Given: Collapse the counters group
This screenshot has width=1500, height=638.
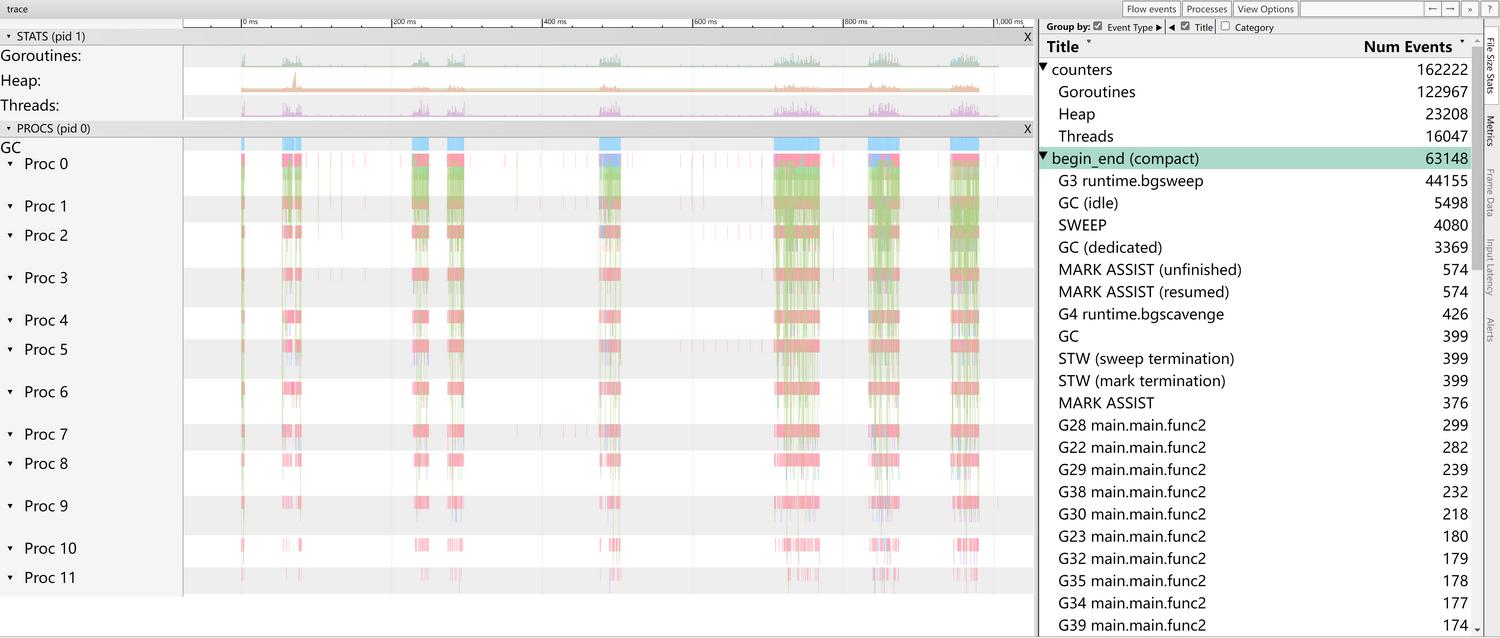Looking at the screenshot, I should 1044,67.
